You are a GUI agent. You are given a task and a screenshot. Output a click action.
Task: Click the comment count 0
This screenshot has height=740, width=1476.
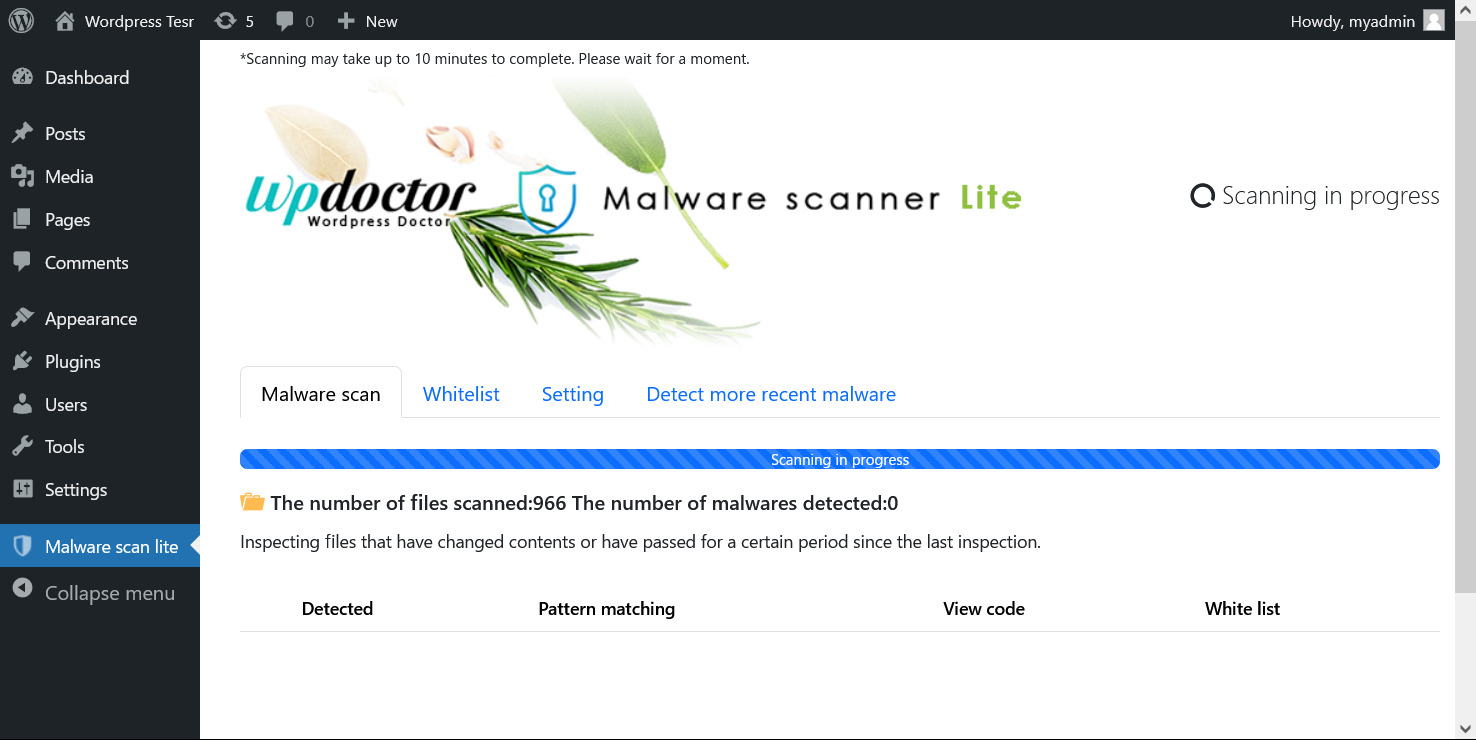point(309,21)
